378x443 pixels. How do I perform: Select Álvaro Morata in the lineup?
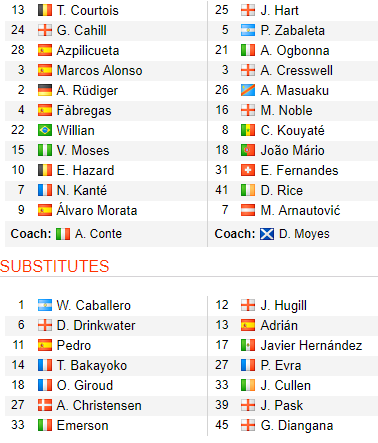click(97, 210)
